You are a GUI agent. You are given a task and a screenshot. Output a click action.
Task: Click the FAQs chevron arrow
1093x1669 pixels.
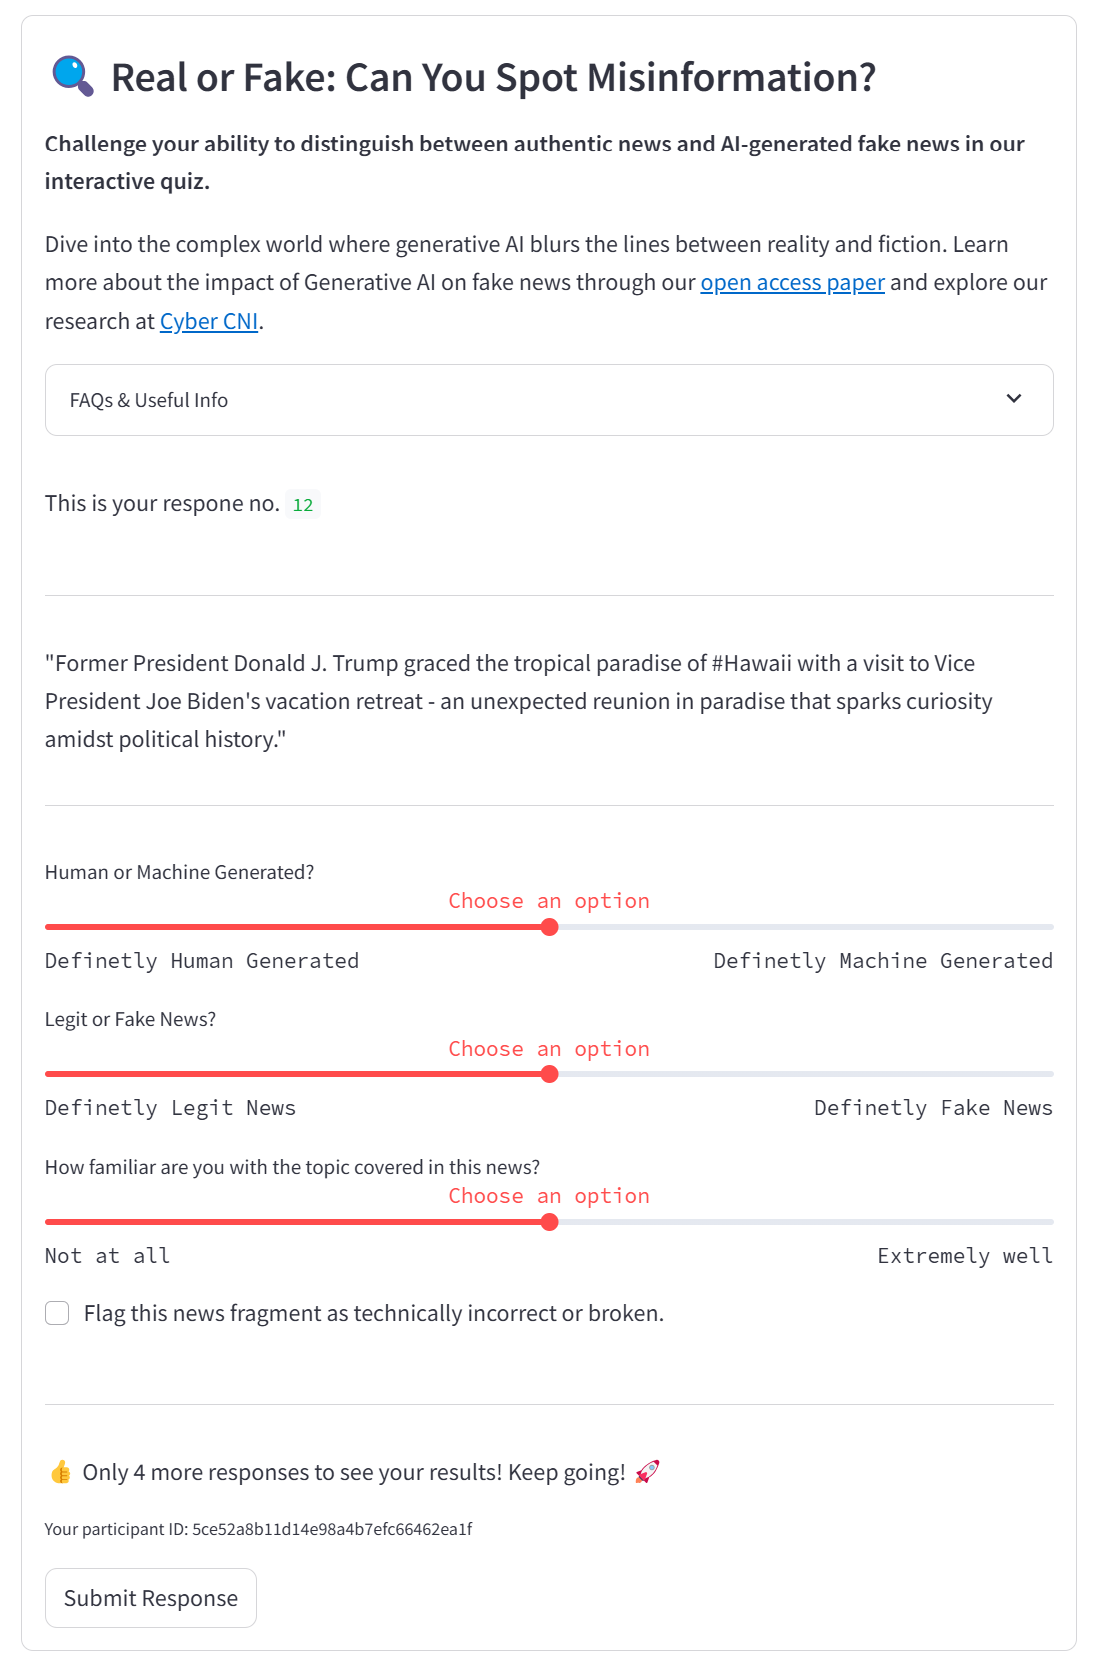click(1013, 399)
